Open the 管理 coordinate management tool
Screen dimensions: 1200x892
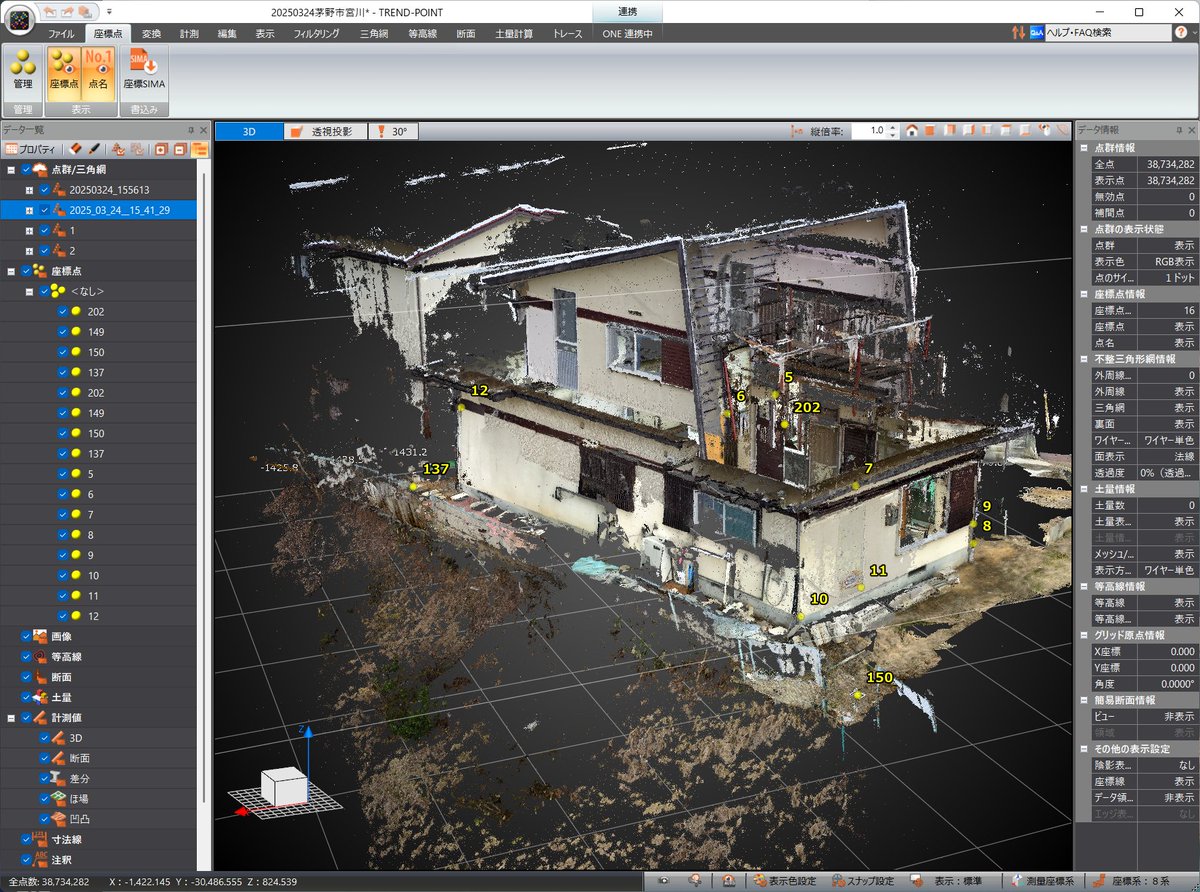tap(22, 72)
